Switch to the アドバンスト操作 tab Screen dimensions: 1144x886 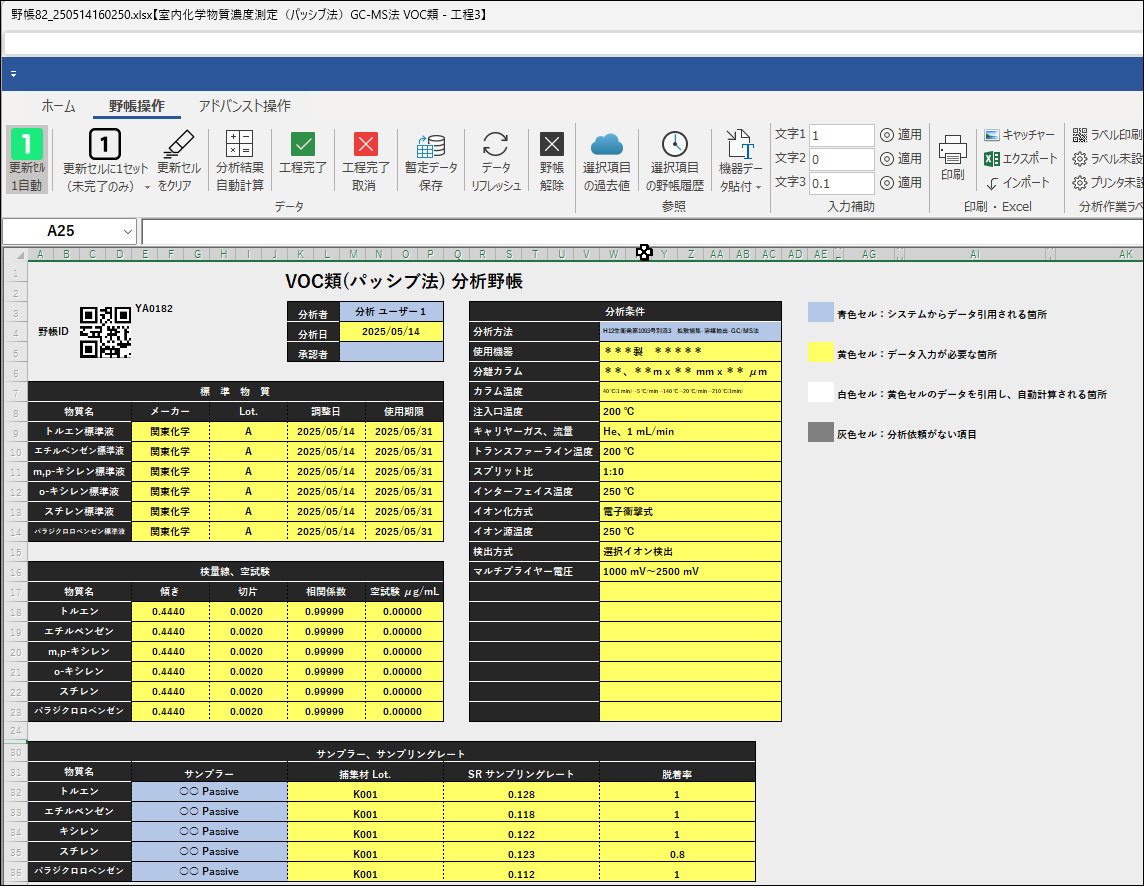(244, 106)
